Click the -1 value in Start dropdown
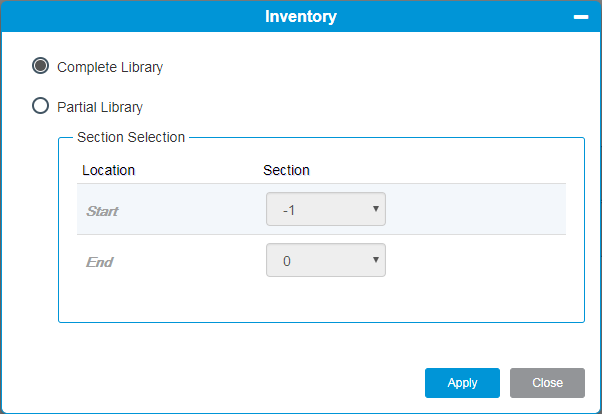Screen dimensions: 602x414 pyautogui.click(x=289, y=210)
